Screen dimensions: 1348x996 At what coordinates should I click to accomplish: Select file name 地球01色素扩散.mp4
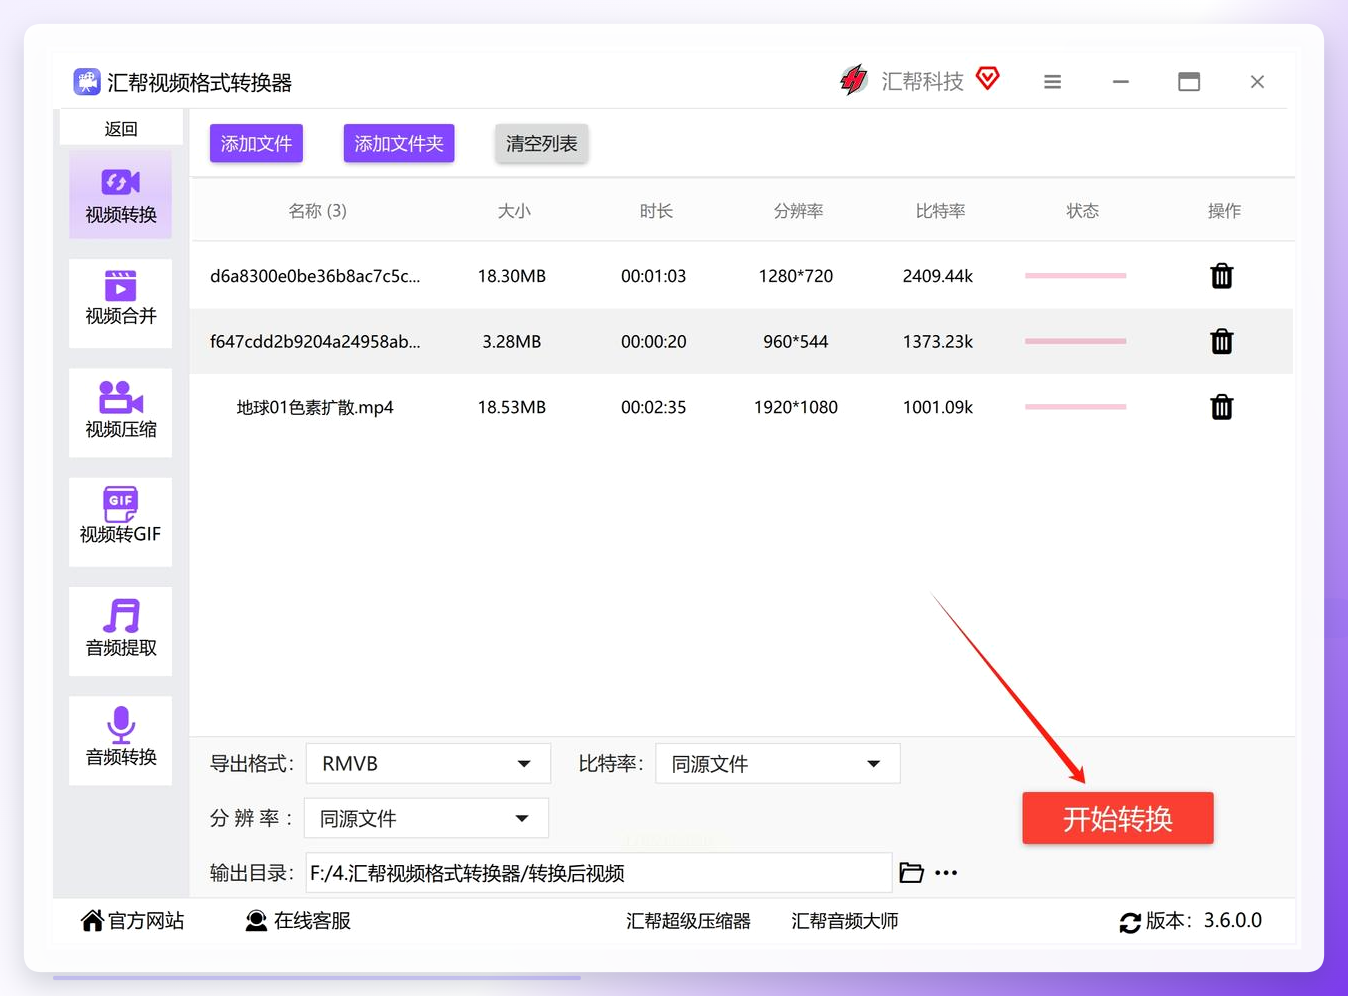(x=315, y=407)
